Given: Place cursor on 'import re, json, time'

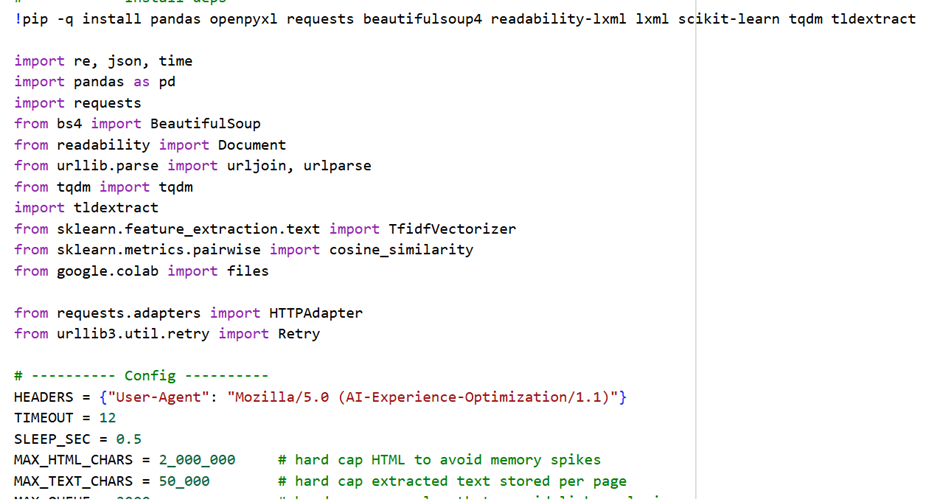Looking at the screenshot, I should tap(103, 61).
